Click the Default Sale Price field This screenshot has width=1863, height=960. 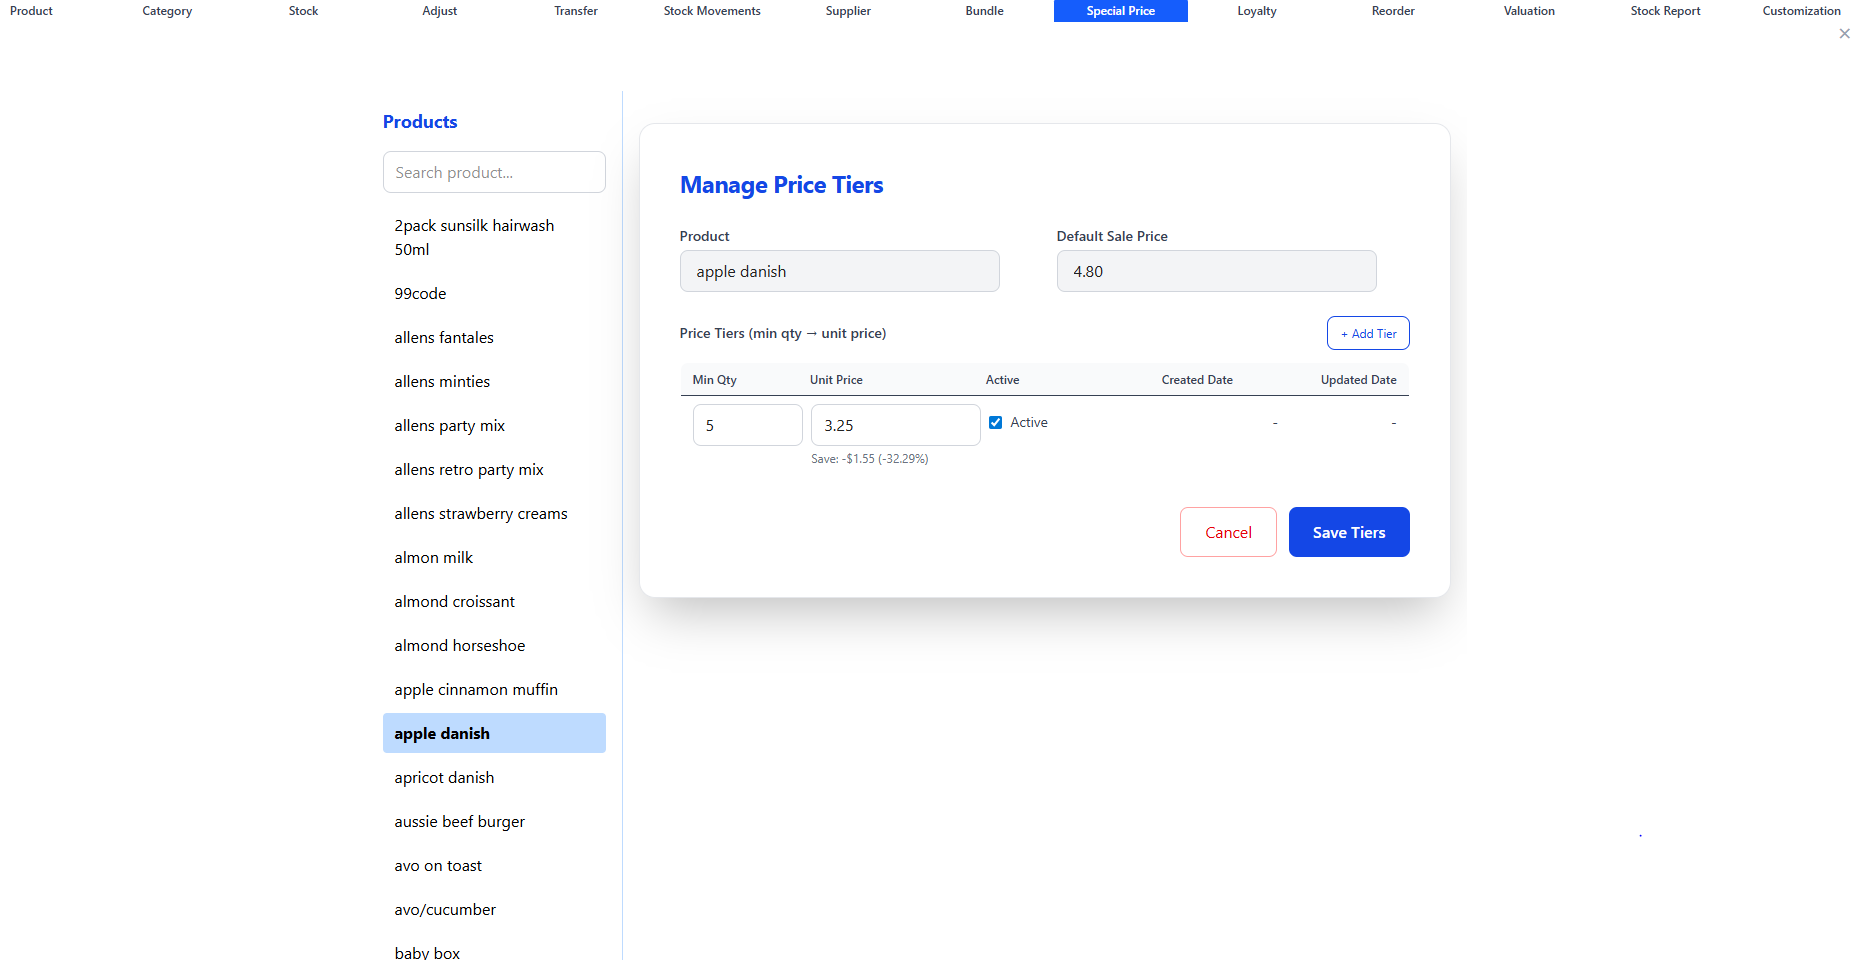click(1216, 271)
